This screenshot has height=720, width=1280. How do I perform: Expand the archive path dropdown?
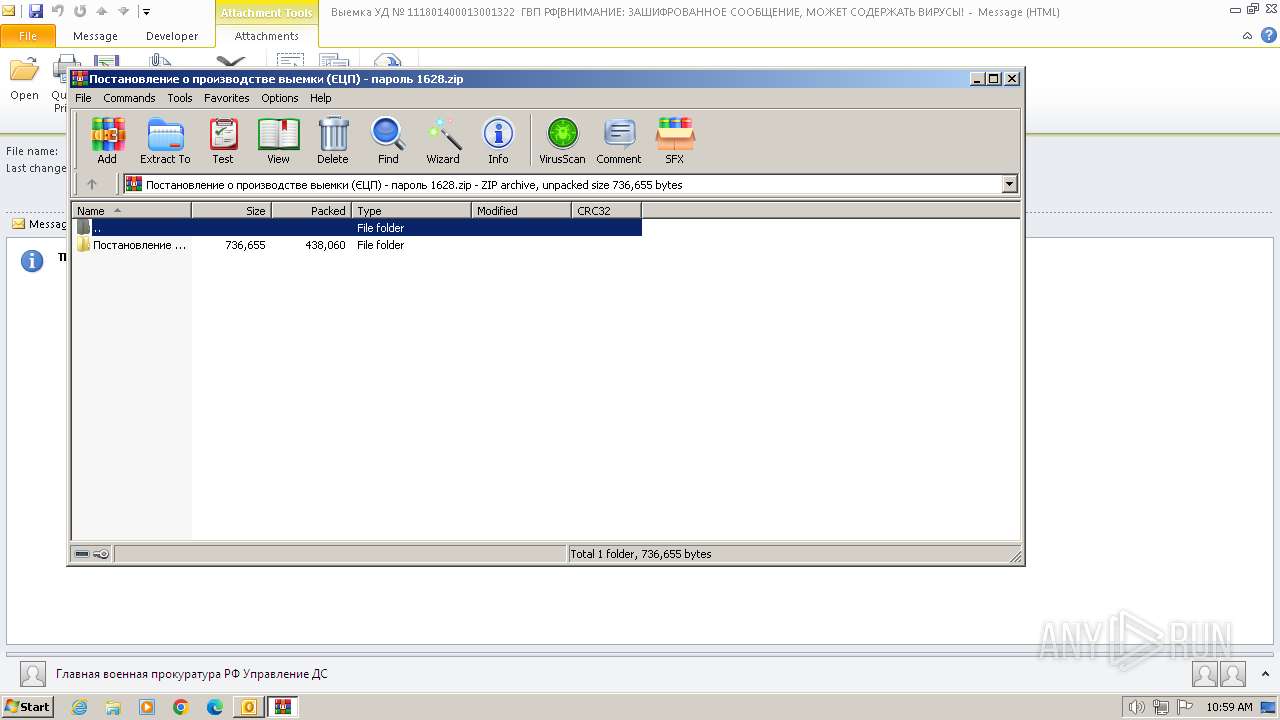pyautogui.click(x=1009, y=184)
